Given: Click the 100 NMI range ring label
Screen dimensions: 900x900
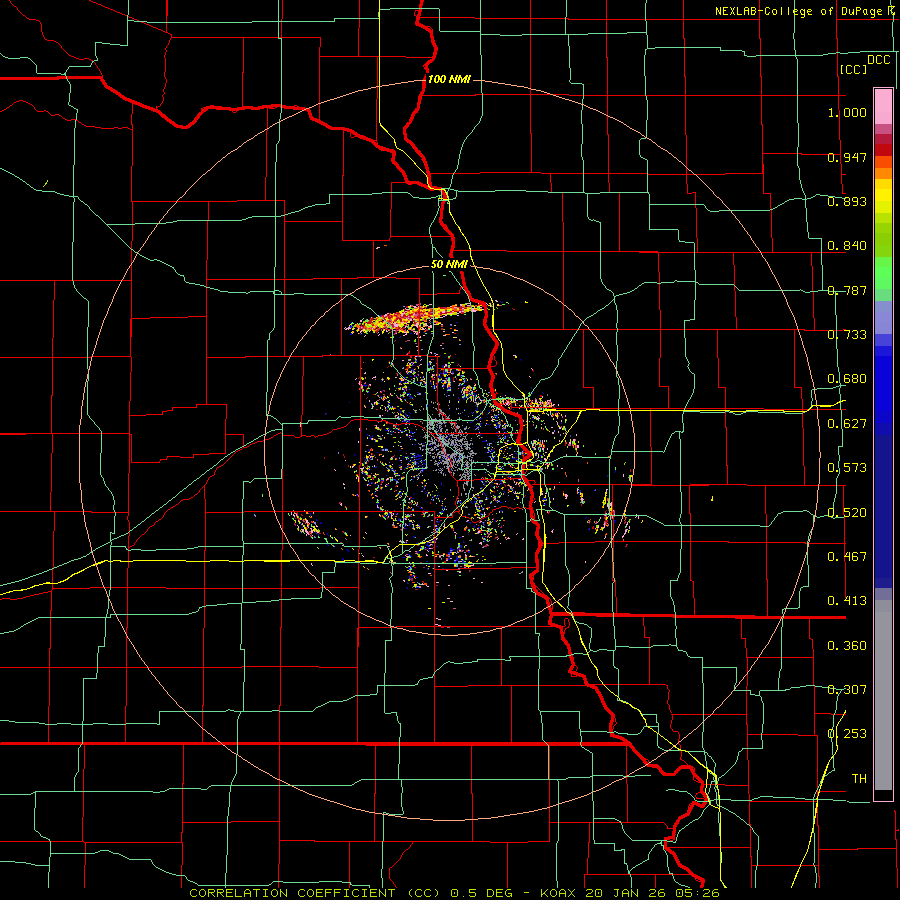Looking at the screenshot, I should pyautogui.click(x=449, y=79).
